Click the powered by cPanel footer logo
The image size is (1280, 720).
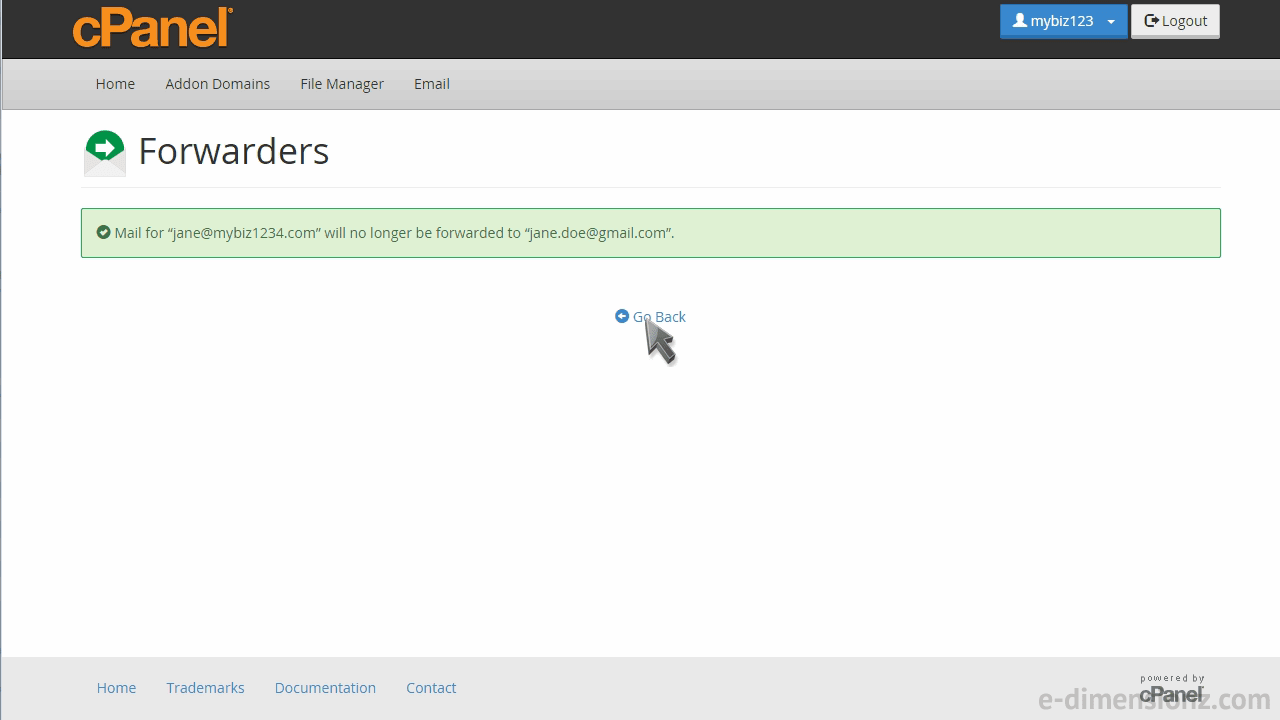pos(1172,688)
